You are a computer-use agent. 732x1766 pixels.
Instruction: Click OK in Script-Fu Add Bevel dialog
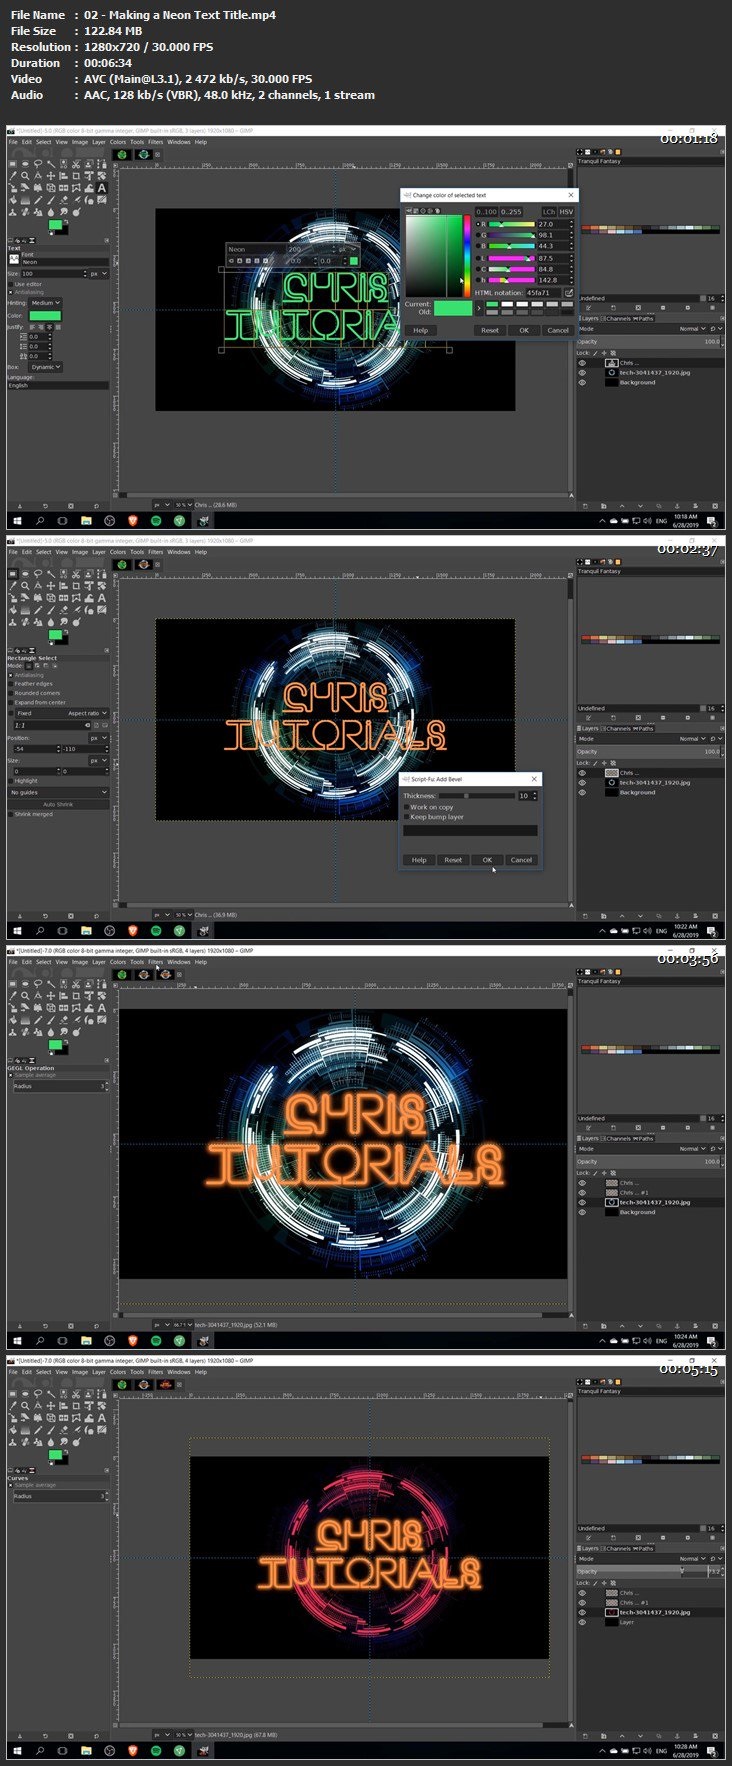(x=487, y=860)
